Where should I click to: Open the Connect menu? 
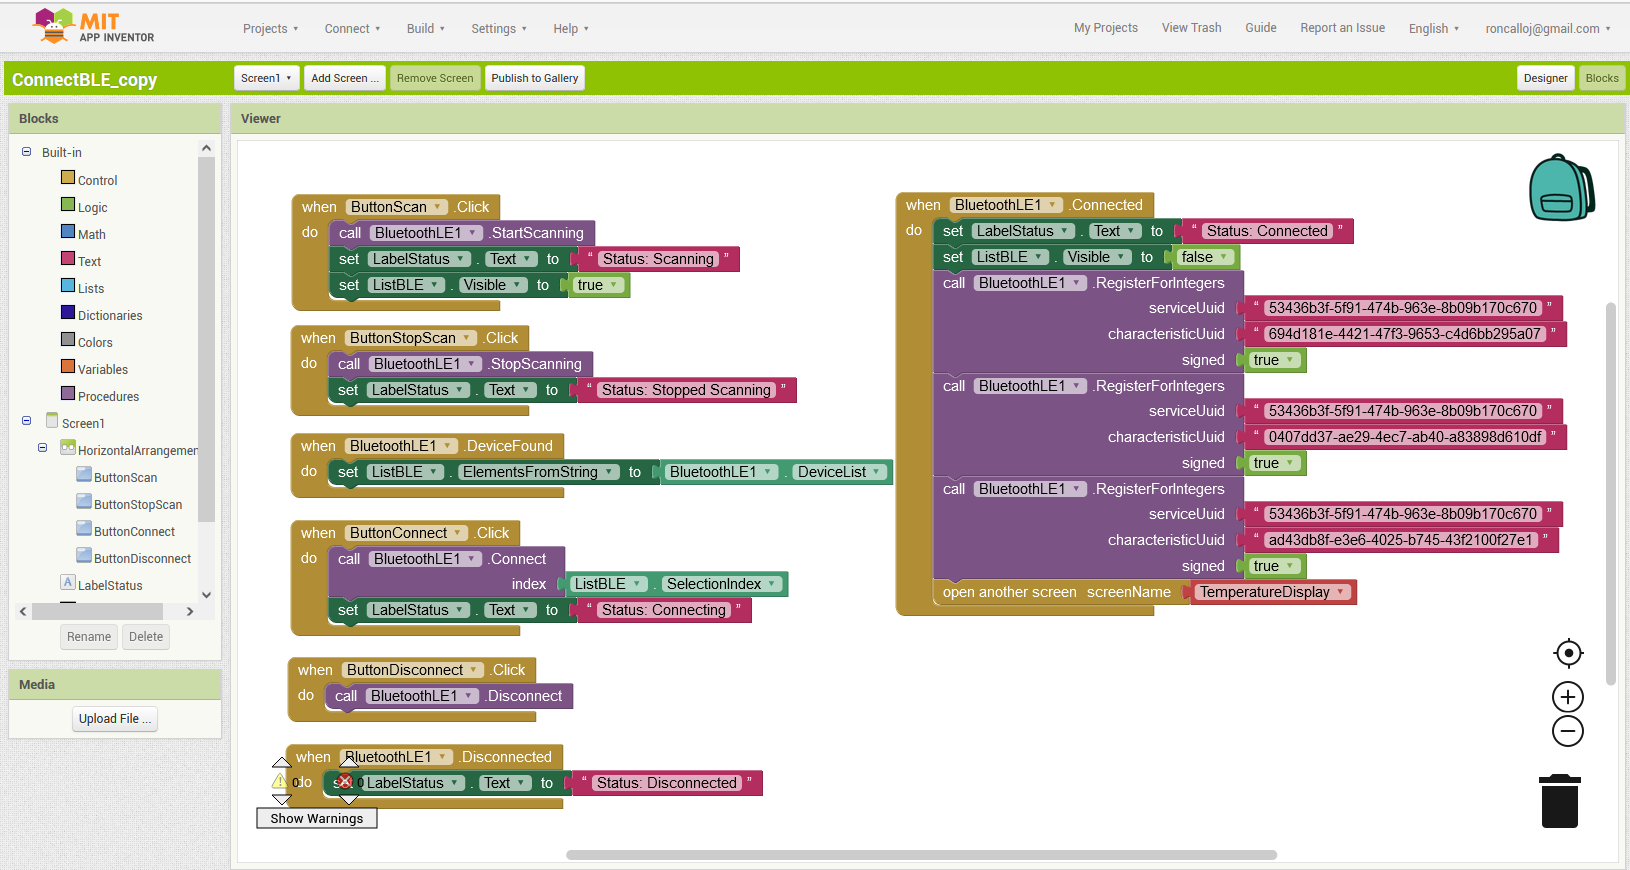(x=353, y=28)
